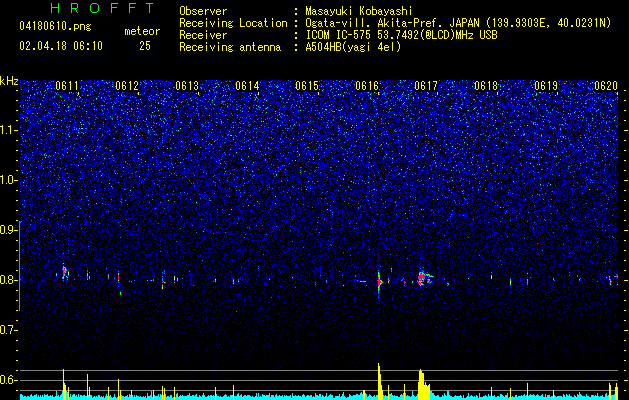This screenshot has width=629, height=400.
Task: Click the 0.9 kHz axis label
Action: tap(9, 230)
